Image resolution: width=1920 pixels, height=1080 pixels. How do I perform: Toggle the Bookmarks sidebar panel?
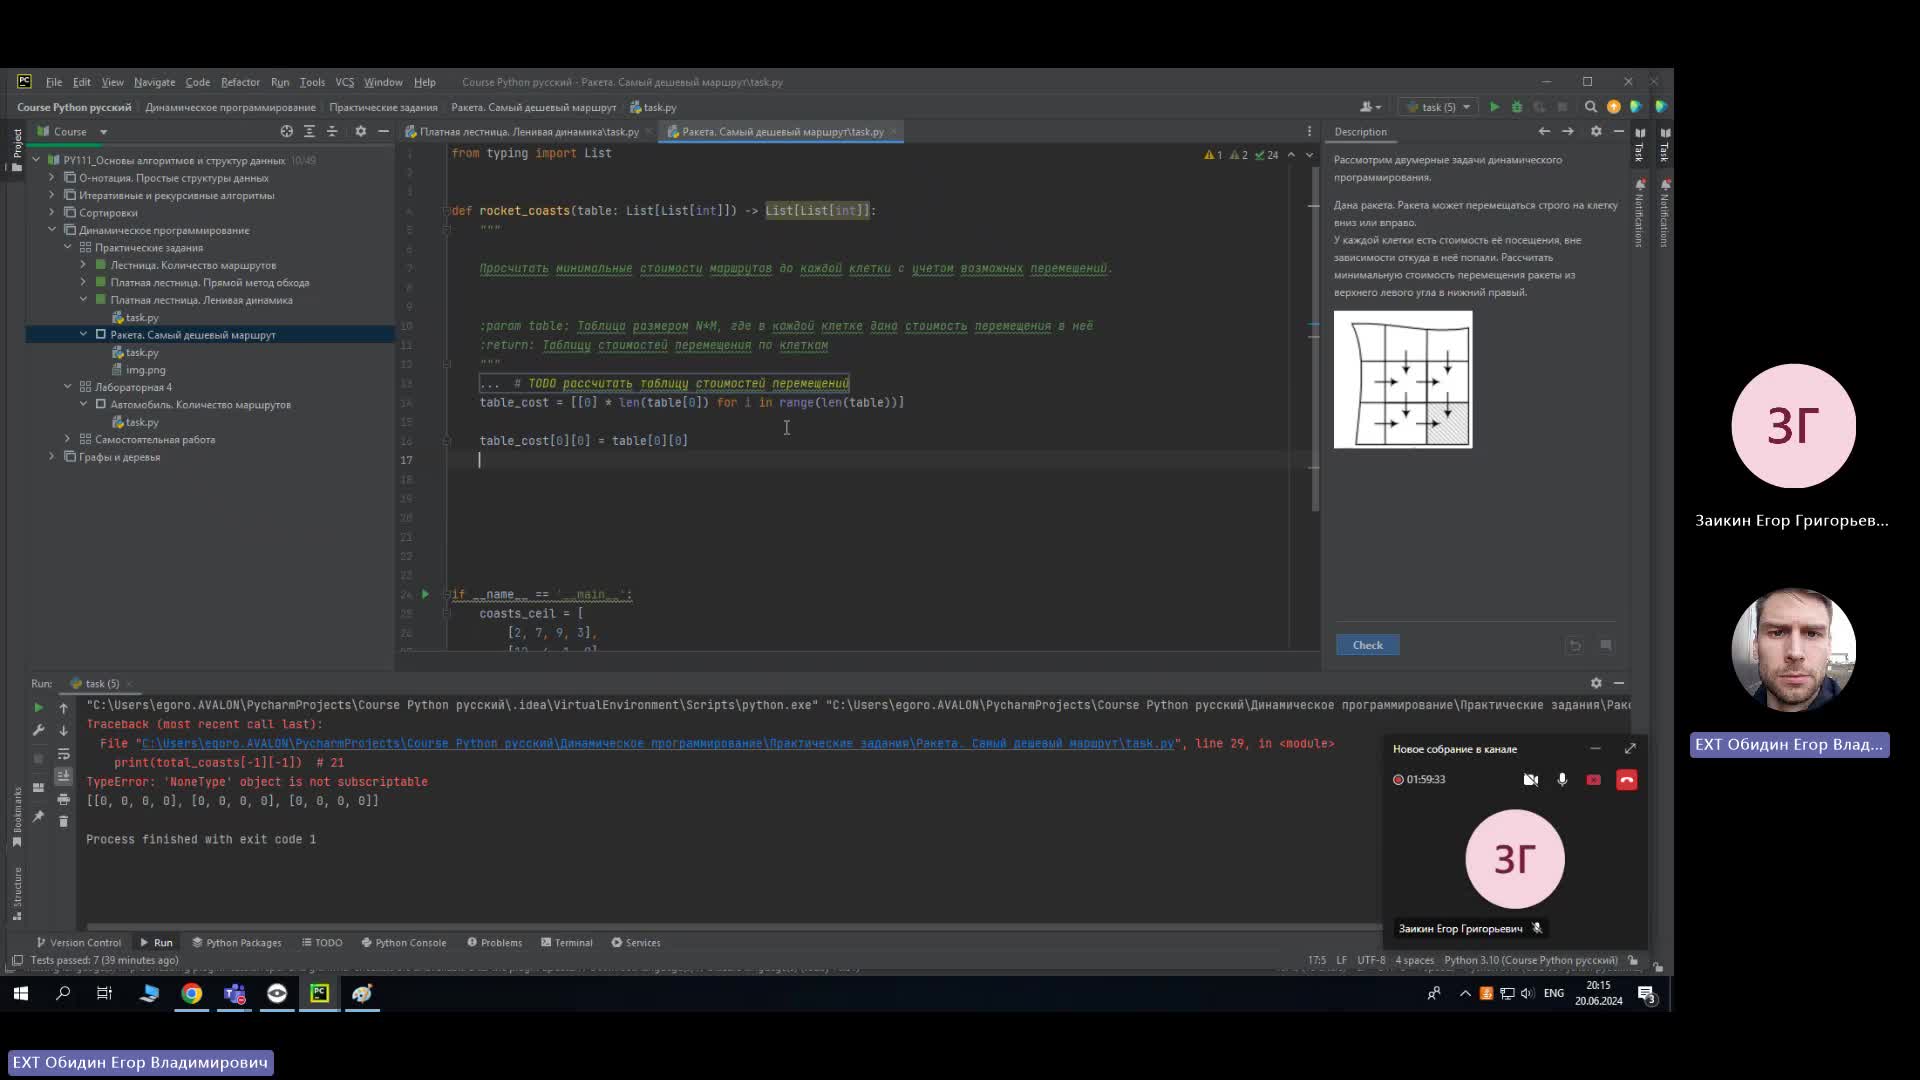pyautogui.click(x=17, y=817)
